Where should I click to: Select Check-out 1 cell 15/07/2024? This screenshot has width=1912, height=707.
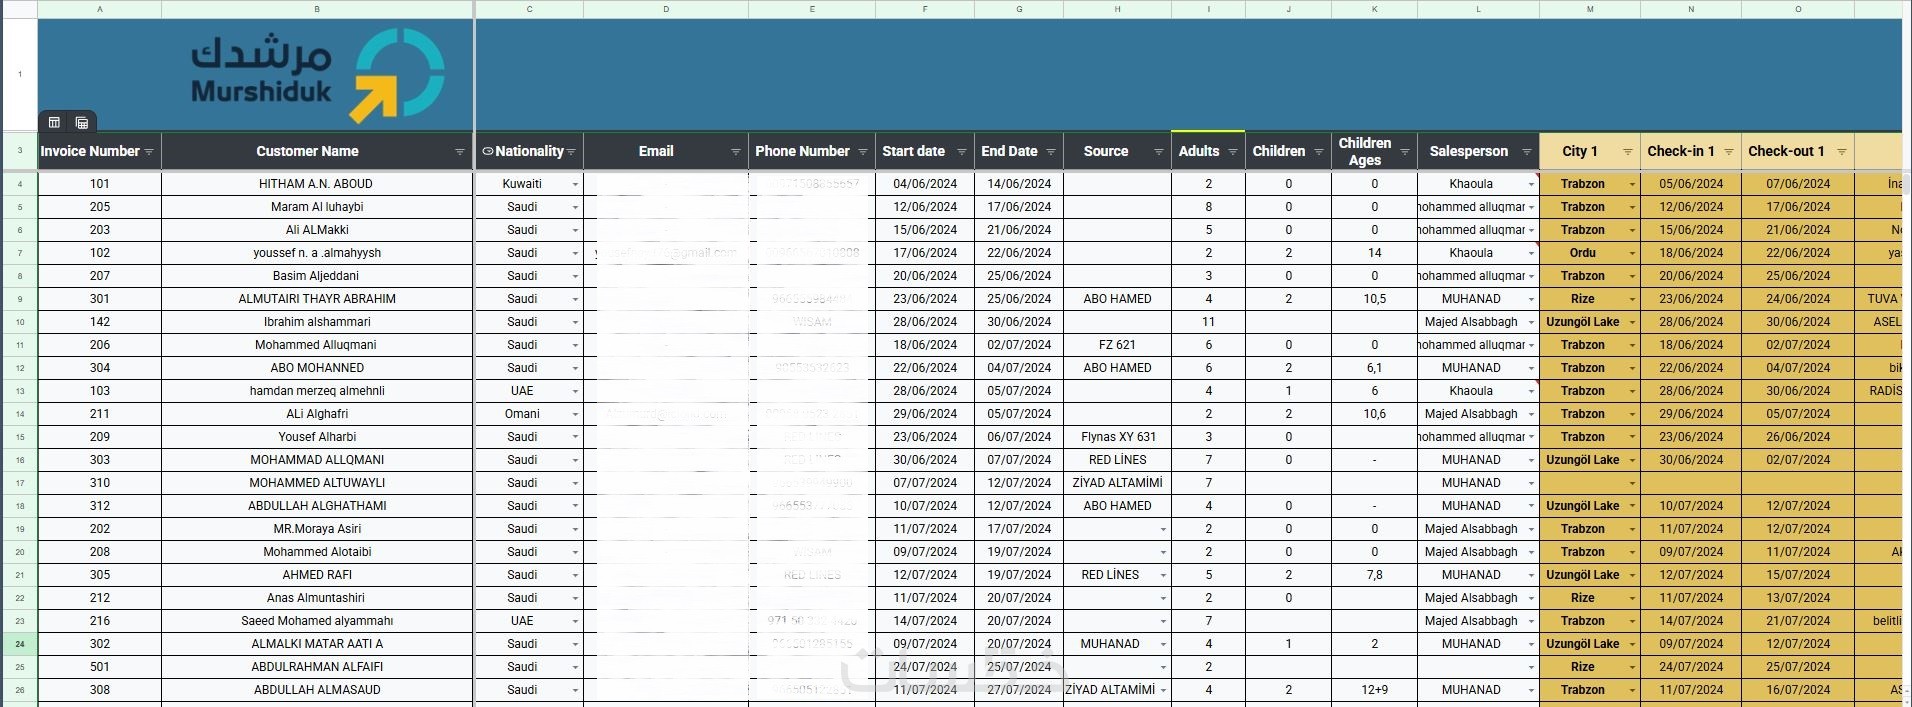coord(1798,575)
